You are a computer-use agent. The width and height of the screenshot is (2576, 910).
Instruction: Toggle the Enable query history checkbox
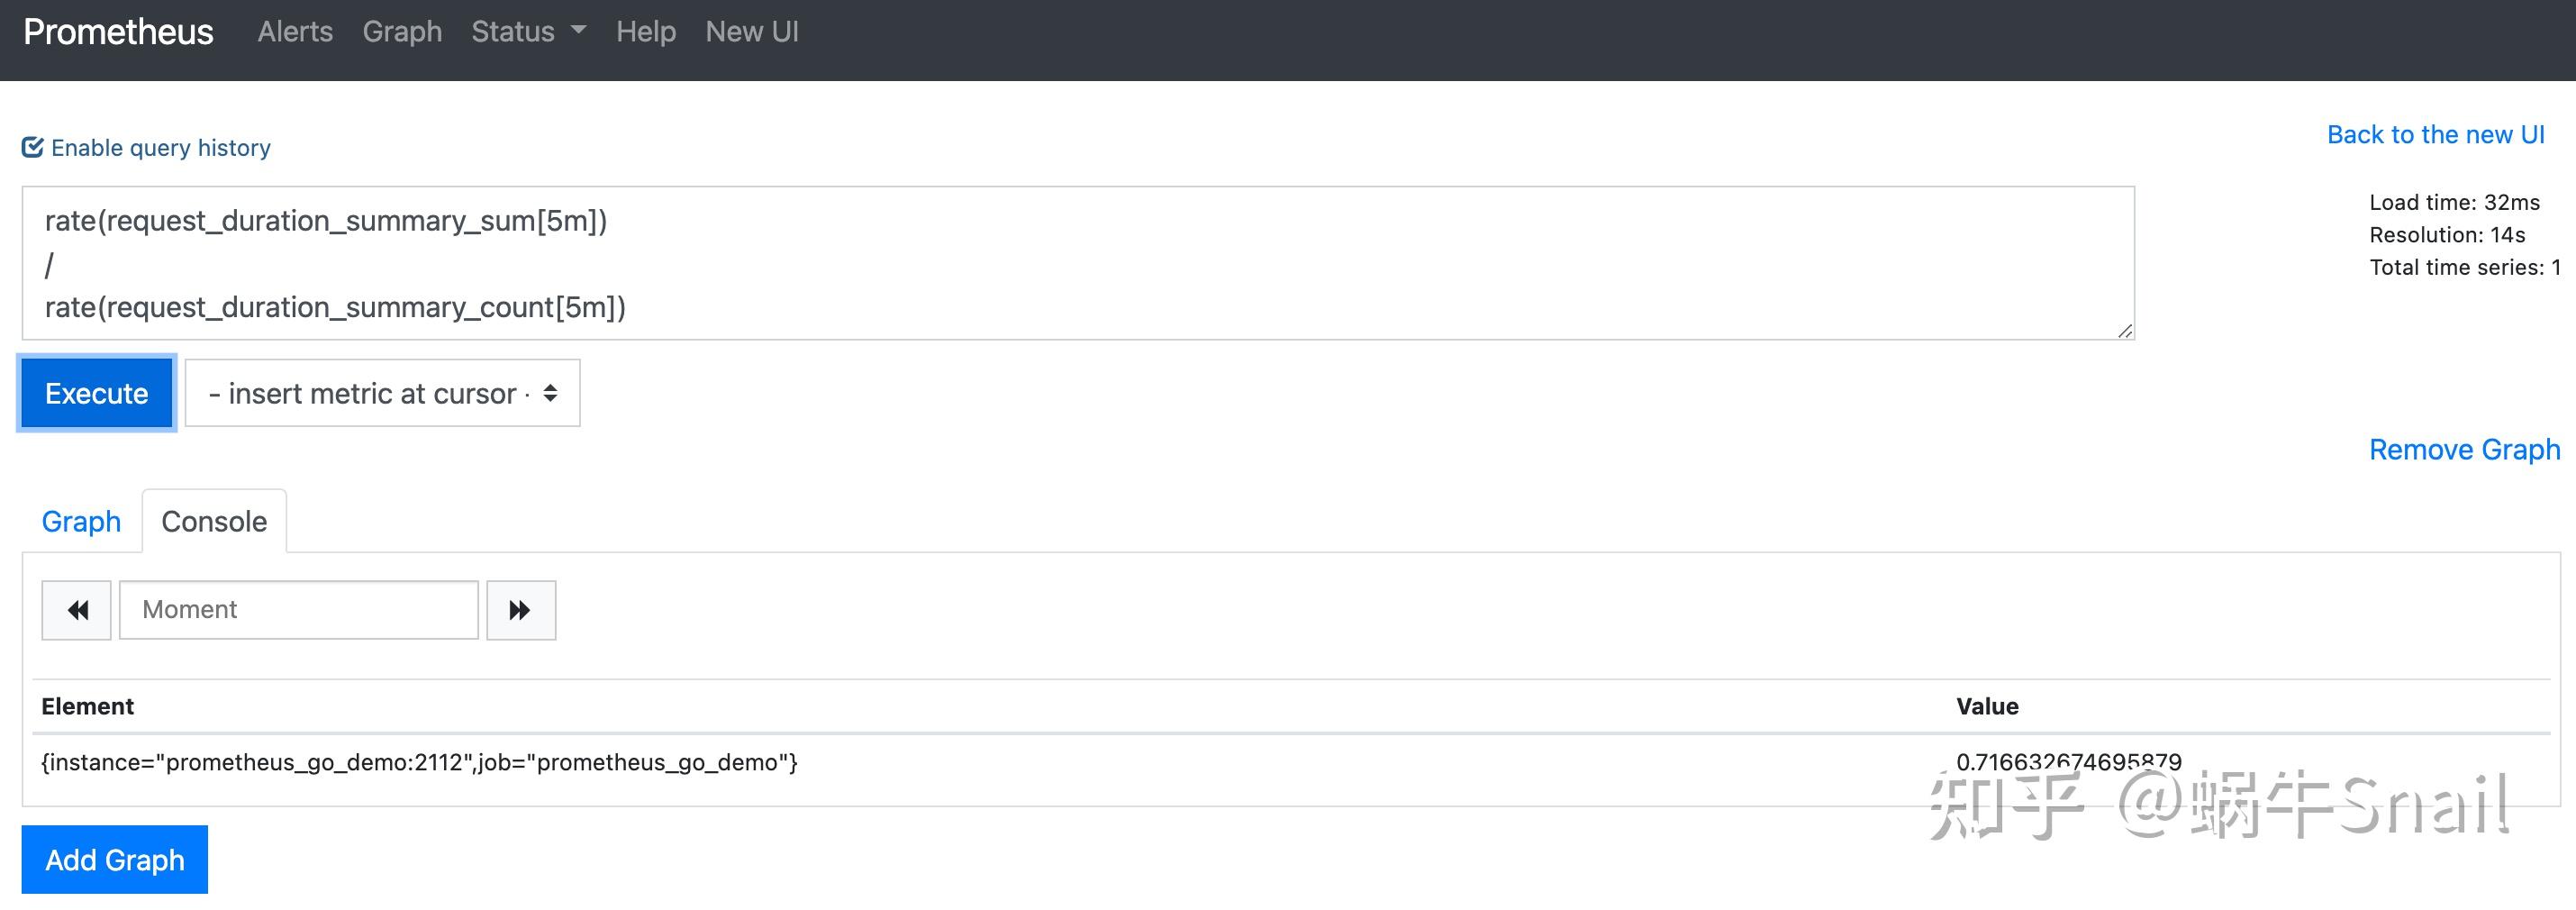[x=33, y=148]
